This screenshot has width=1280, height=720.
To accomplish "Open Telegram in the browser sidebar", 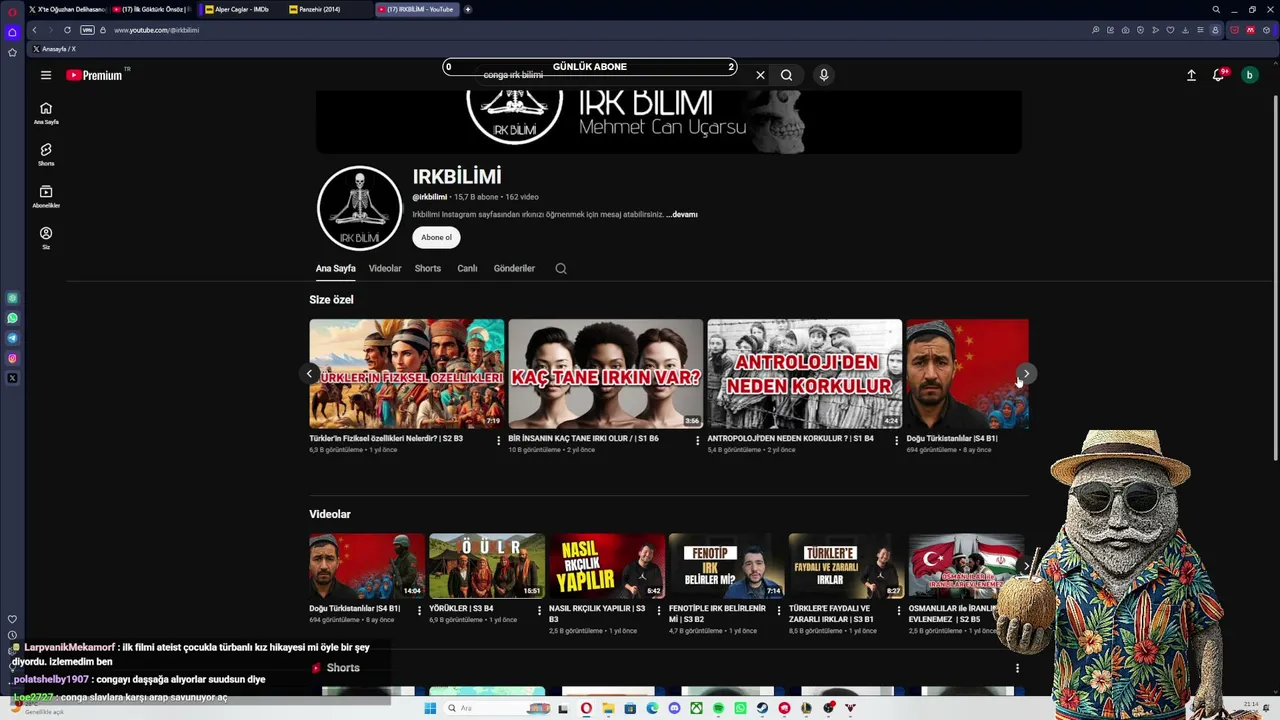I will pyautogui.click(x=12, y=338).
